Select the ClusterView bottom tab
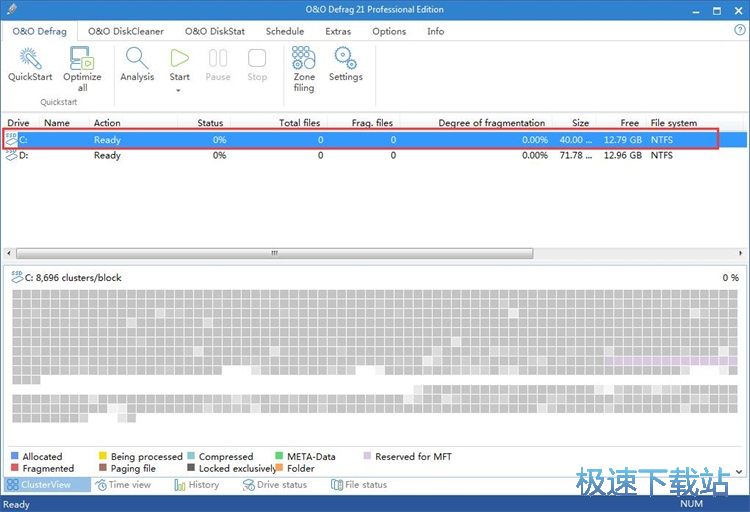Screen dimensions: 750x512 pos(47,484)
